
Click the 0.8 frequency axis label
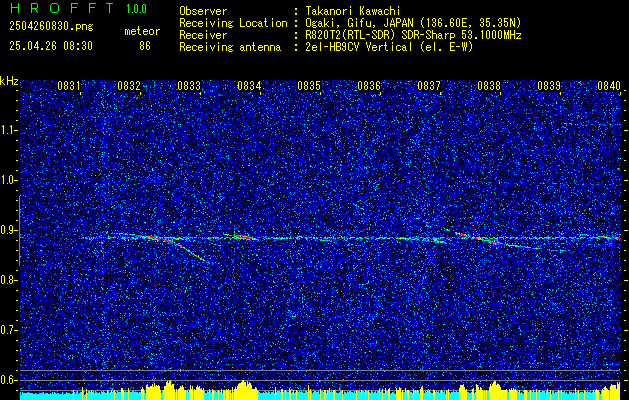8,280
